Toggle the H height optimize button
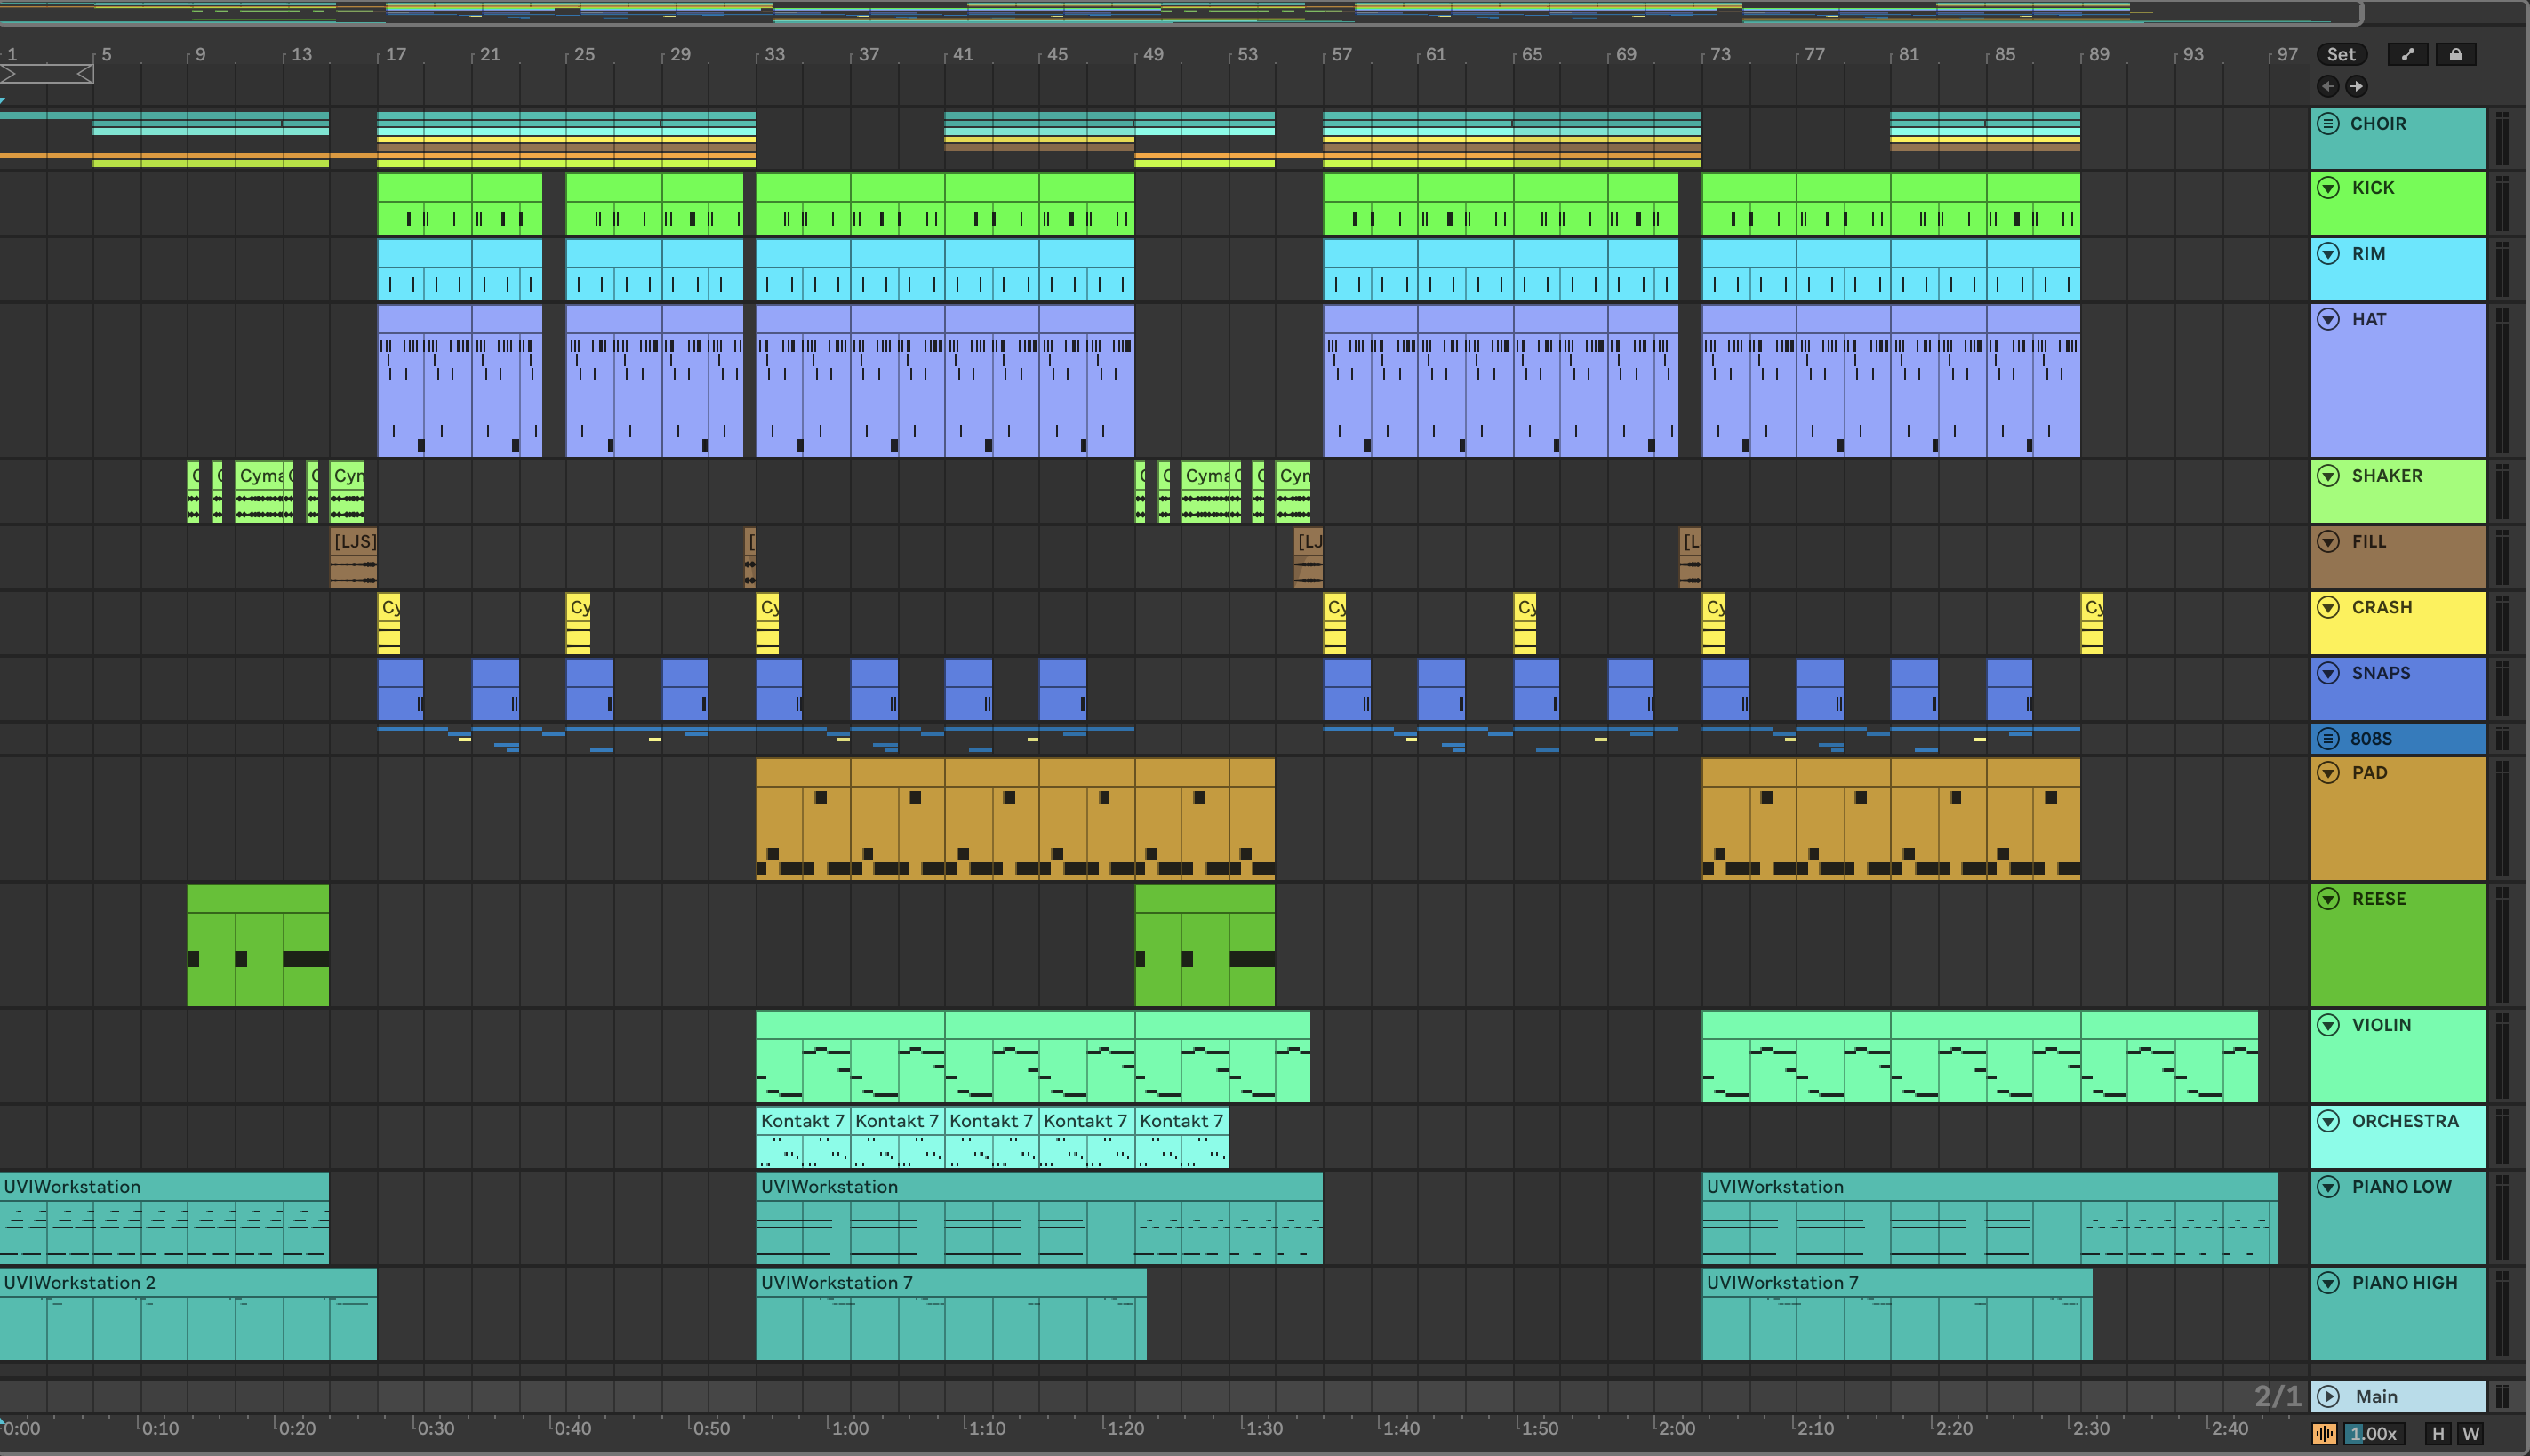The image size is (2530, 1456). point(2438,1434)
